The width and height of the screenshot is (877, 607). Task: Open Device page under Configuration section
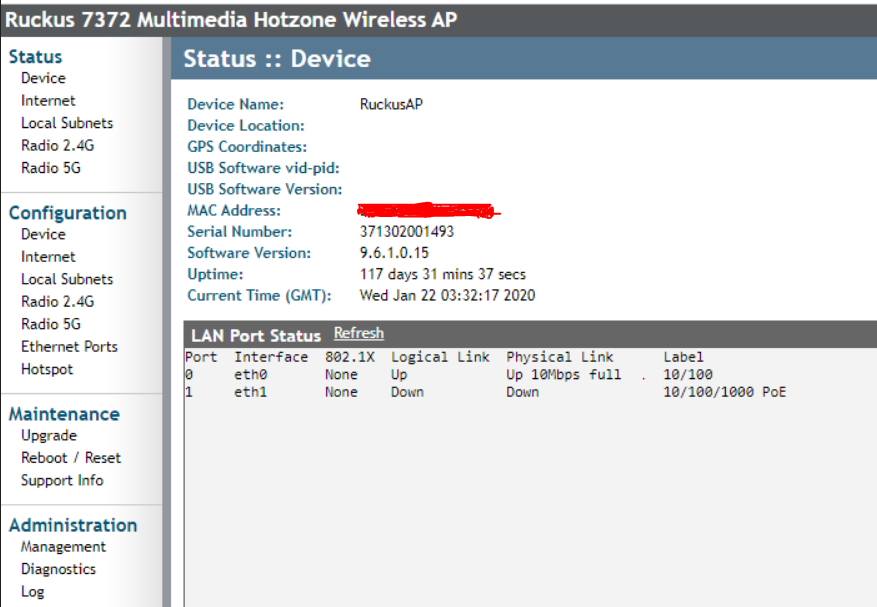click(x=43, y=234)
